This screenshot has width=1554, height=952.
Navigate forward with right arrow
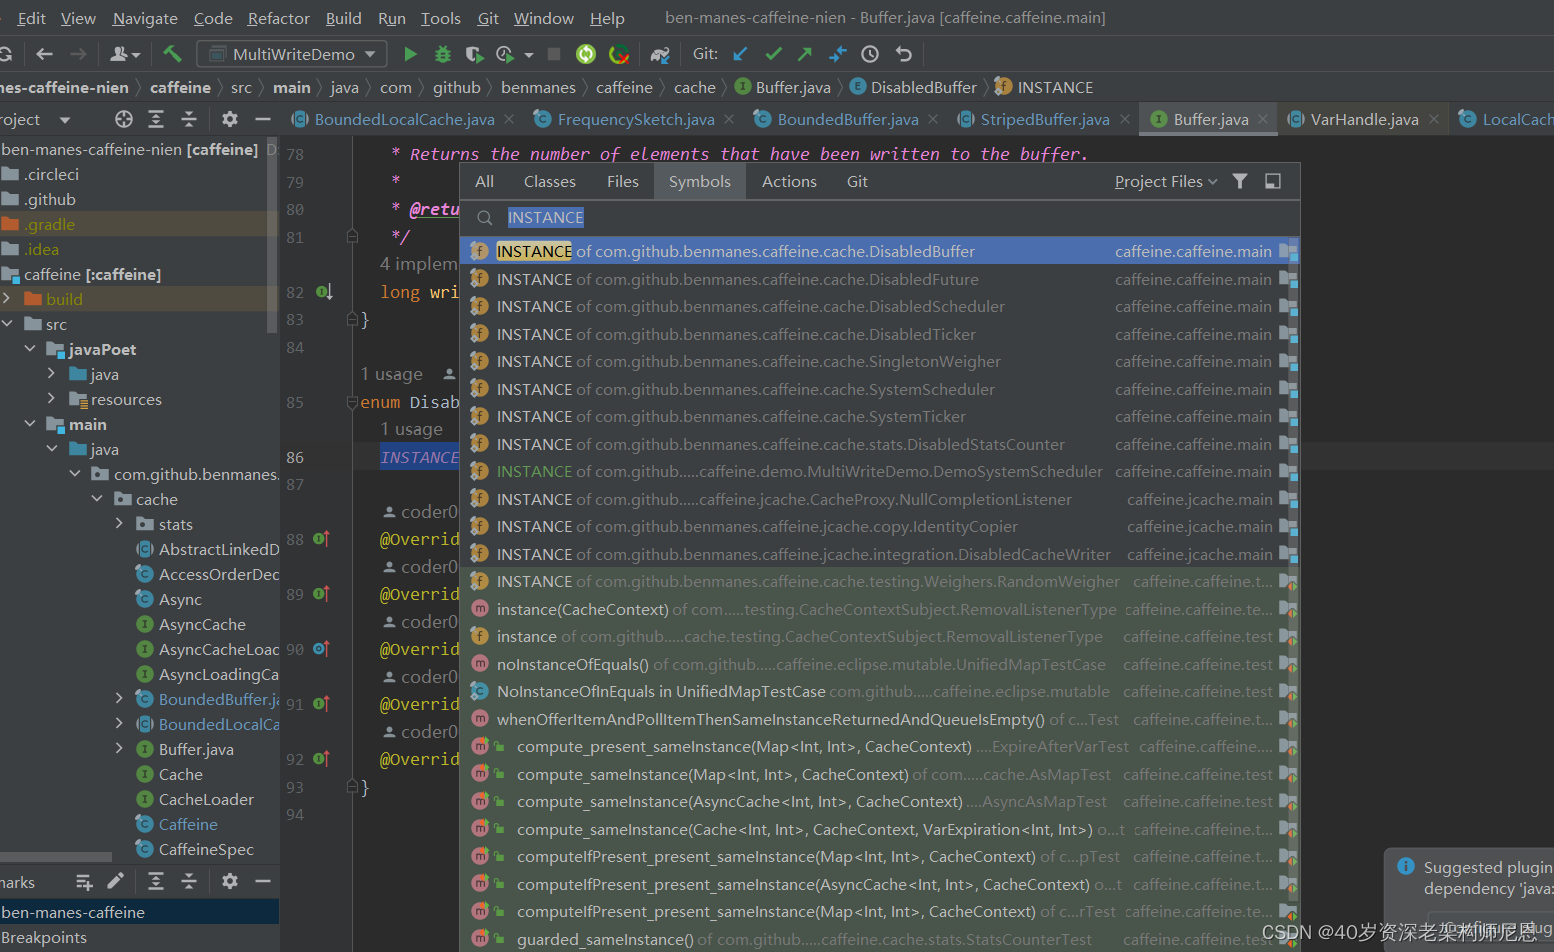(78, 54)
